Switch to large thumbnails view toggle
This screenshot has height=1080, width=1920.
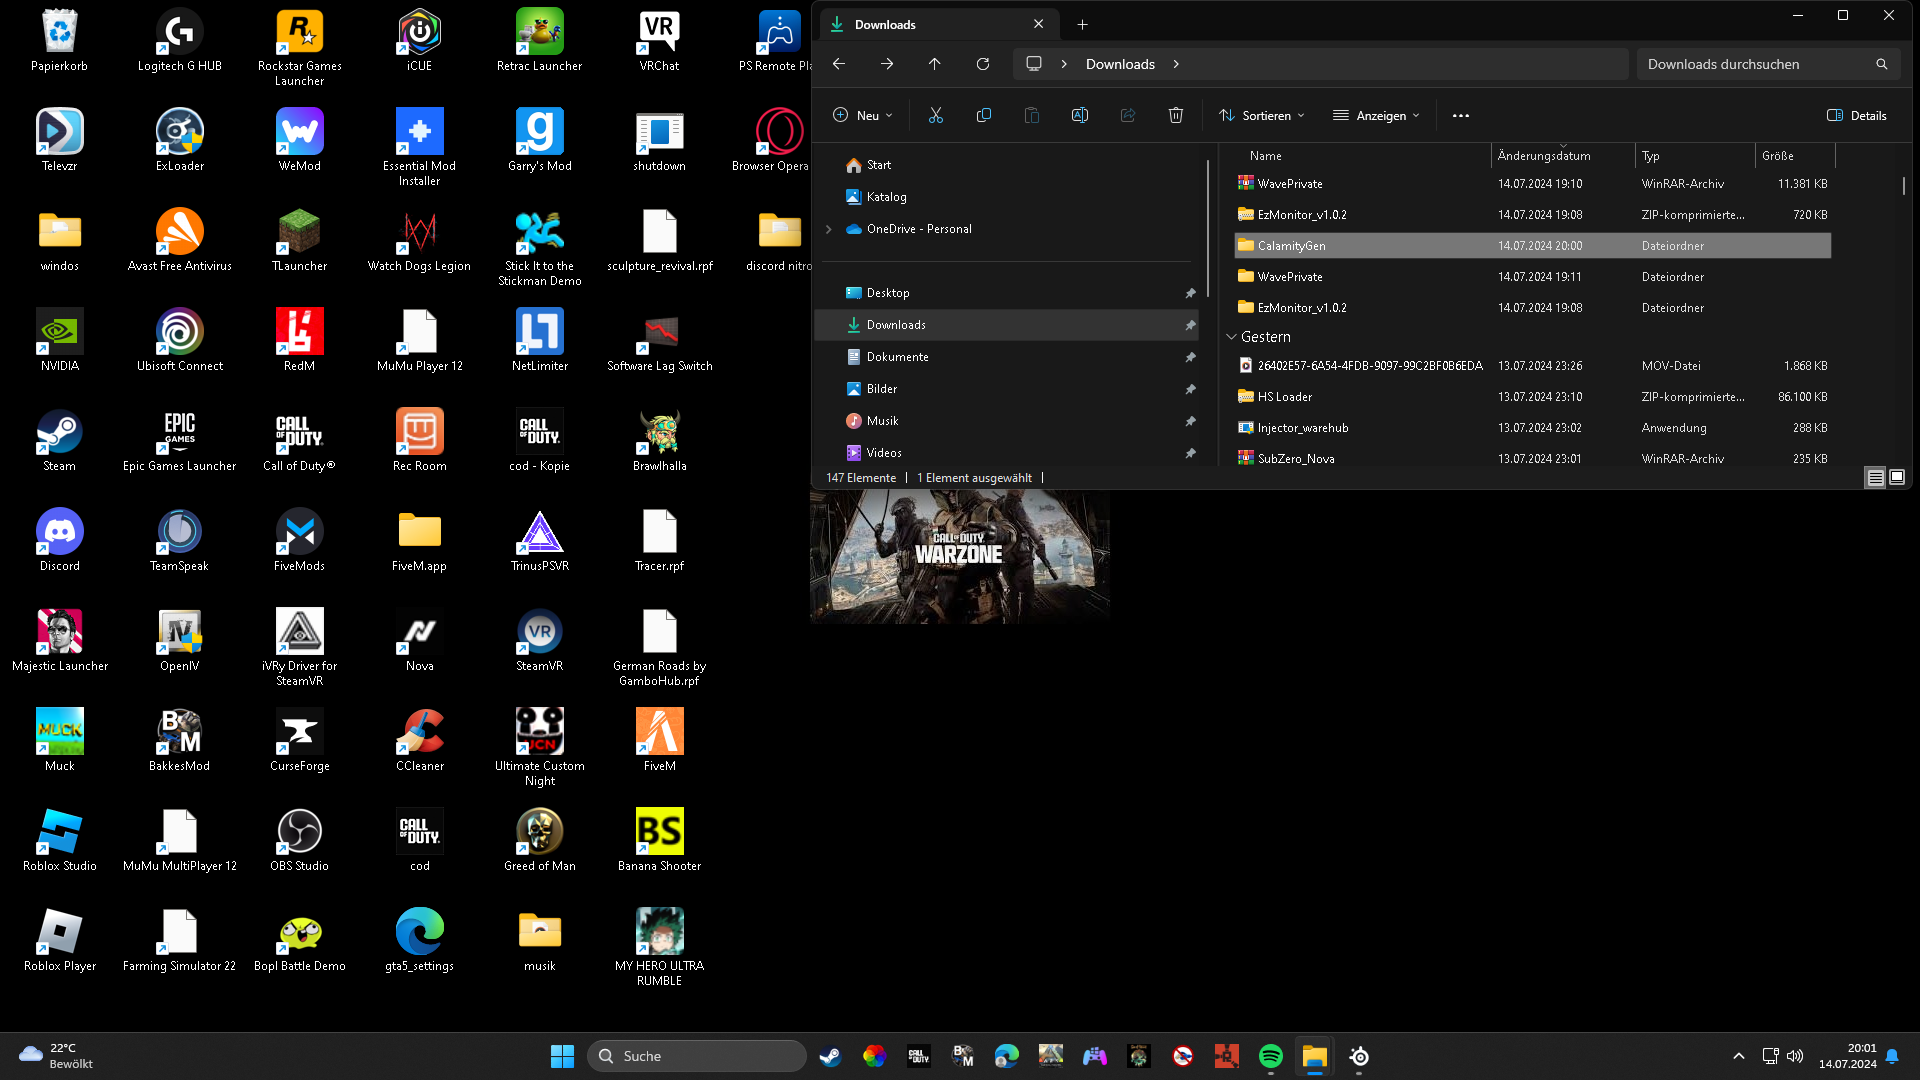[1897, 478]
